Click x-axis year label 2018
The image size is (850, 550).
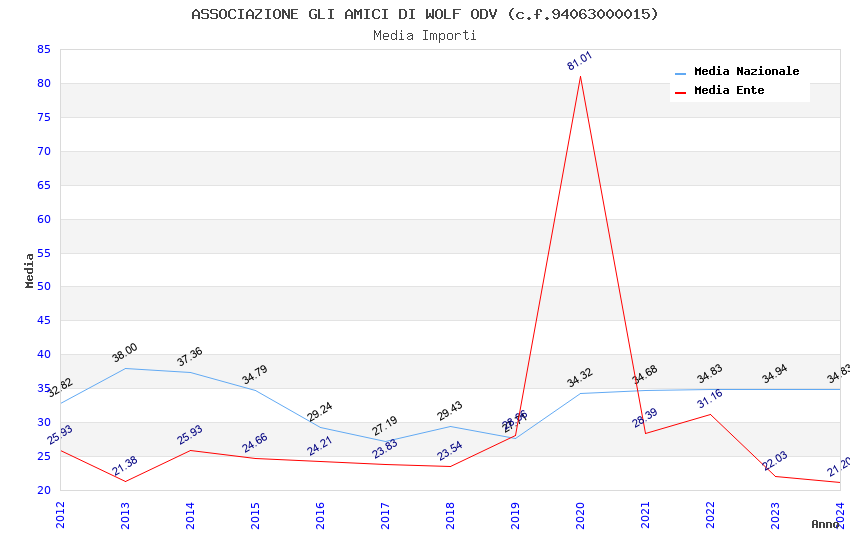pos(450,515)
